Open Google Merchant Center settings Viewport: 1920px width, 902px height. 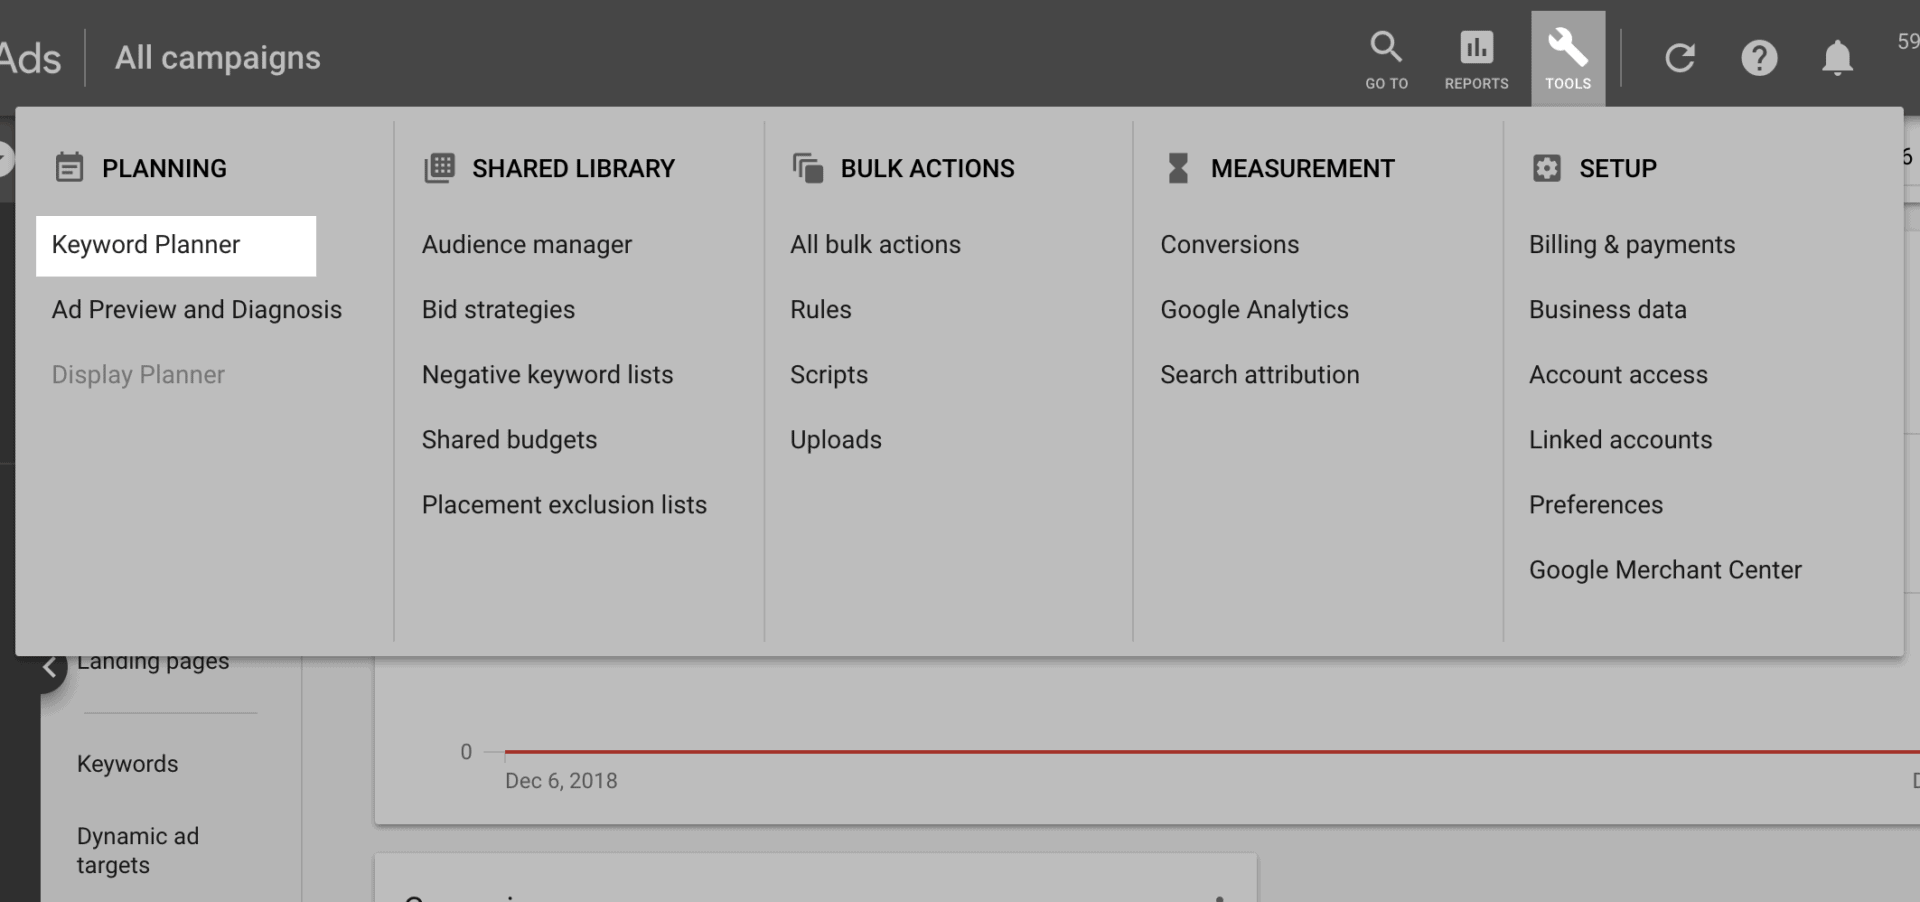pos(1665,569)
